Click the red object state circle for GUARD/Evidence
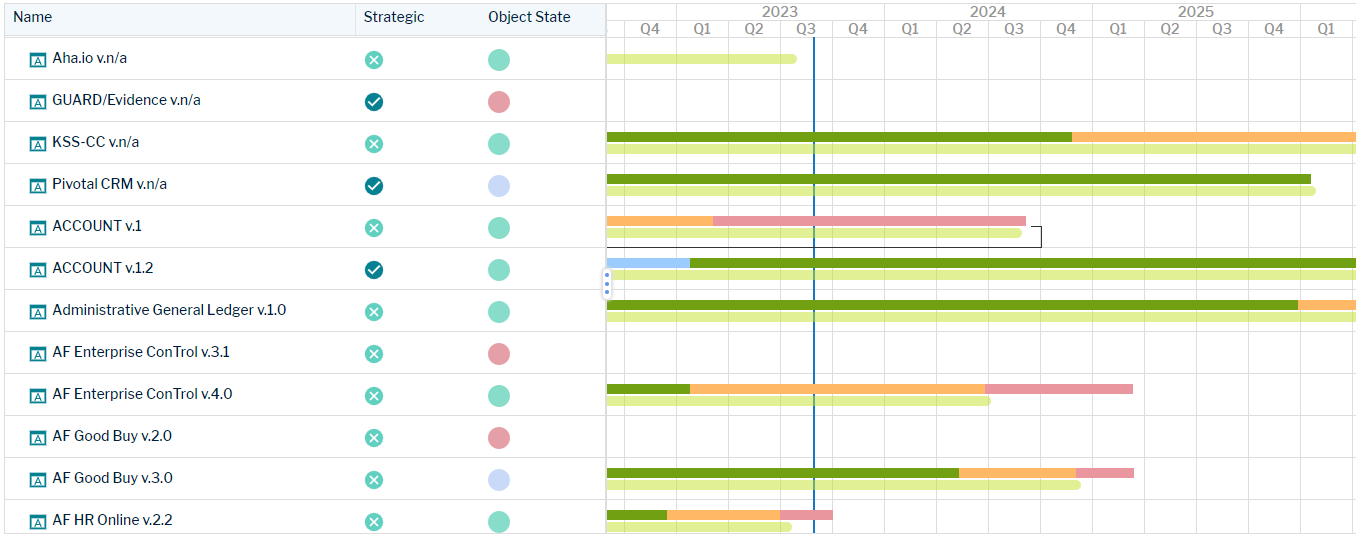The height and width of the screenshot is (550, 1356). [499, 102]
